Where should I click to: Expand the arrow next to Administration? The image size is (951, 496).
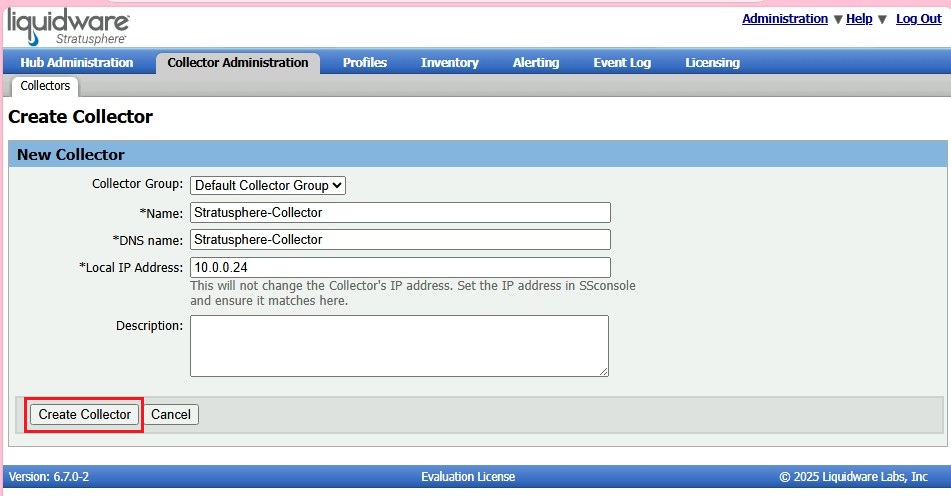838,19
